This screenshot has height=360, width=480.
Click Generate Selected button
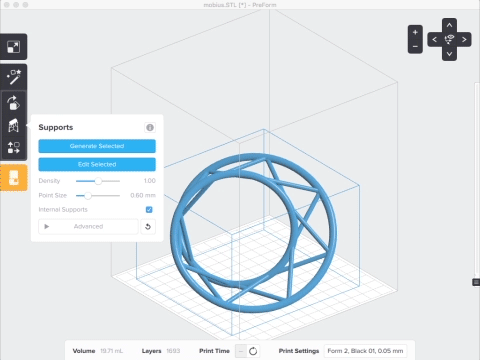[97, 146]
